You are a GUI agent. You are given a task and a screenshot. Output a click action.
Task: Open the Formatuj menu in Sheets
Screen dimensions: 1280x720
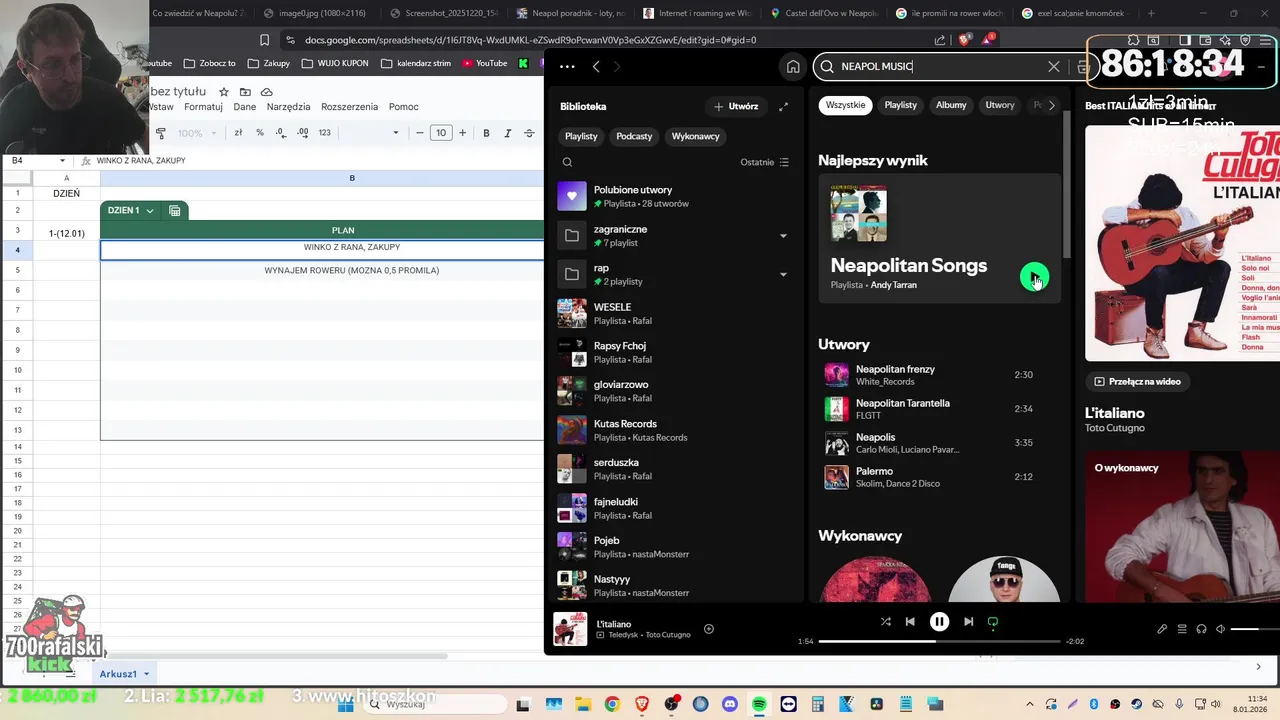[x=203, y=107]
